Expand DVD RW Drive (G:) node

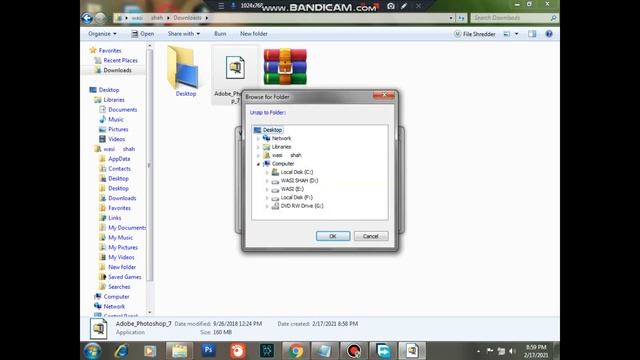point(267,206)
